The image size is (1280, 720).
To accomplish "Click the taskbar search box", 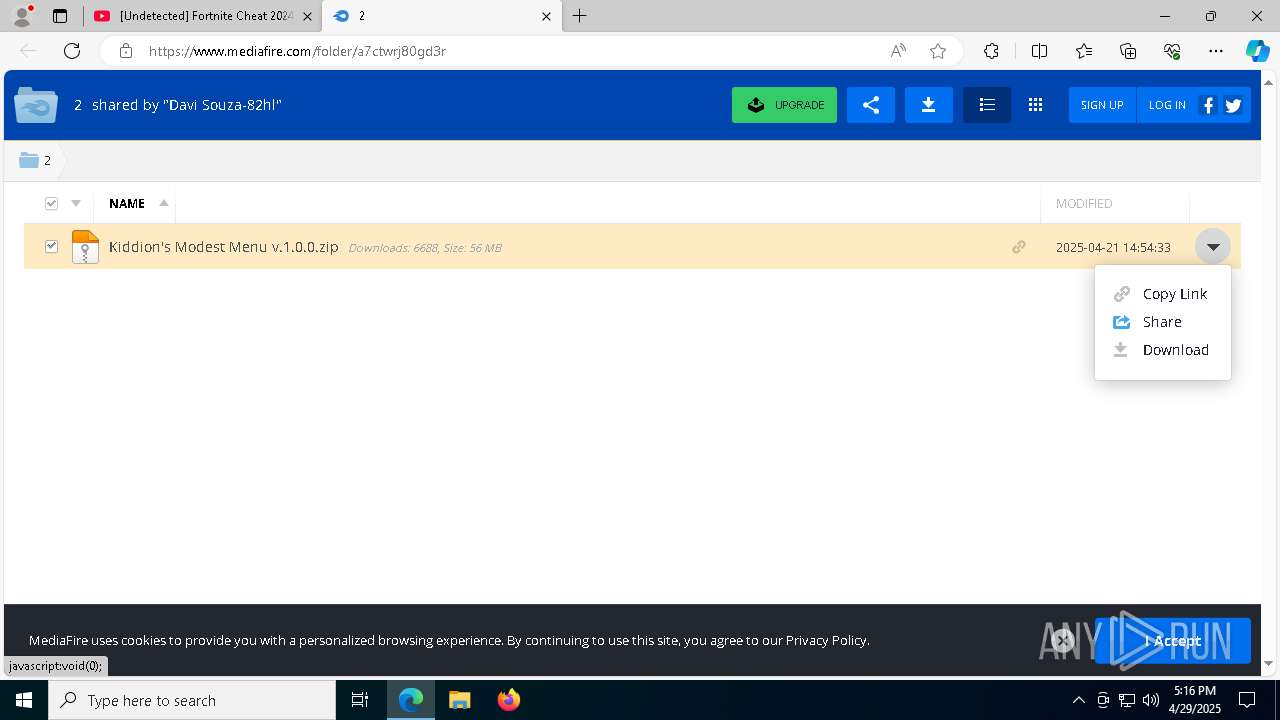I will [192, 700].
